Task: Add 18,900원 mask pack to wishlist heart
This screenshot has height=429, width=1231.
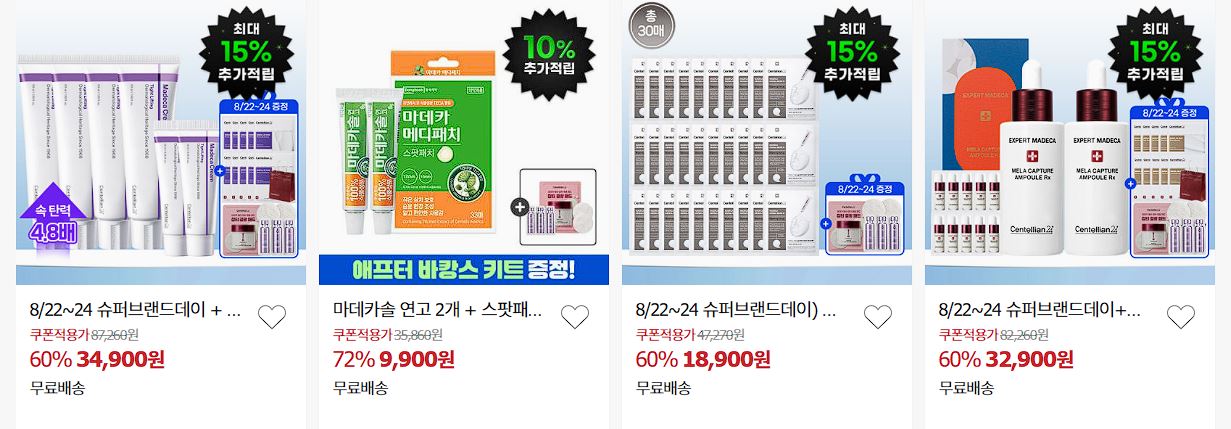Action: [x=878, y=317]
